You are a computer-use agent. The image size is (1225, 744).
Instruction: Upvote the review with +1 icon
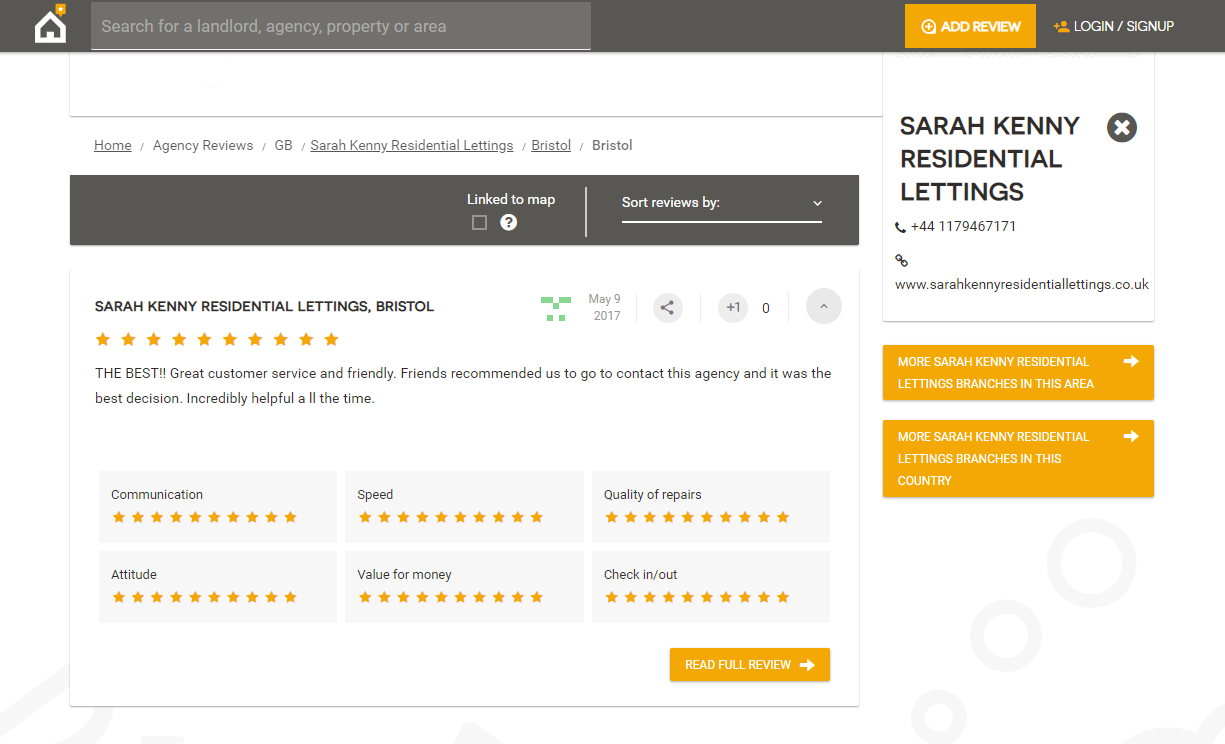733,308
